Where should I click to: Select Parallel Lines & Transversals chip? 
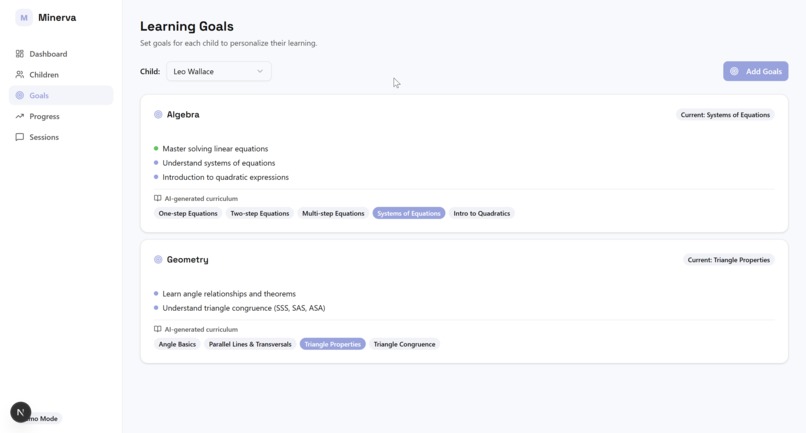point(250,344)
